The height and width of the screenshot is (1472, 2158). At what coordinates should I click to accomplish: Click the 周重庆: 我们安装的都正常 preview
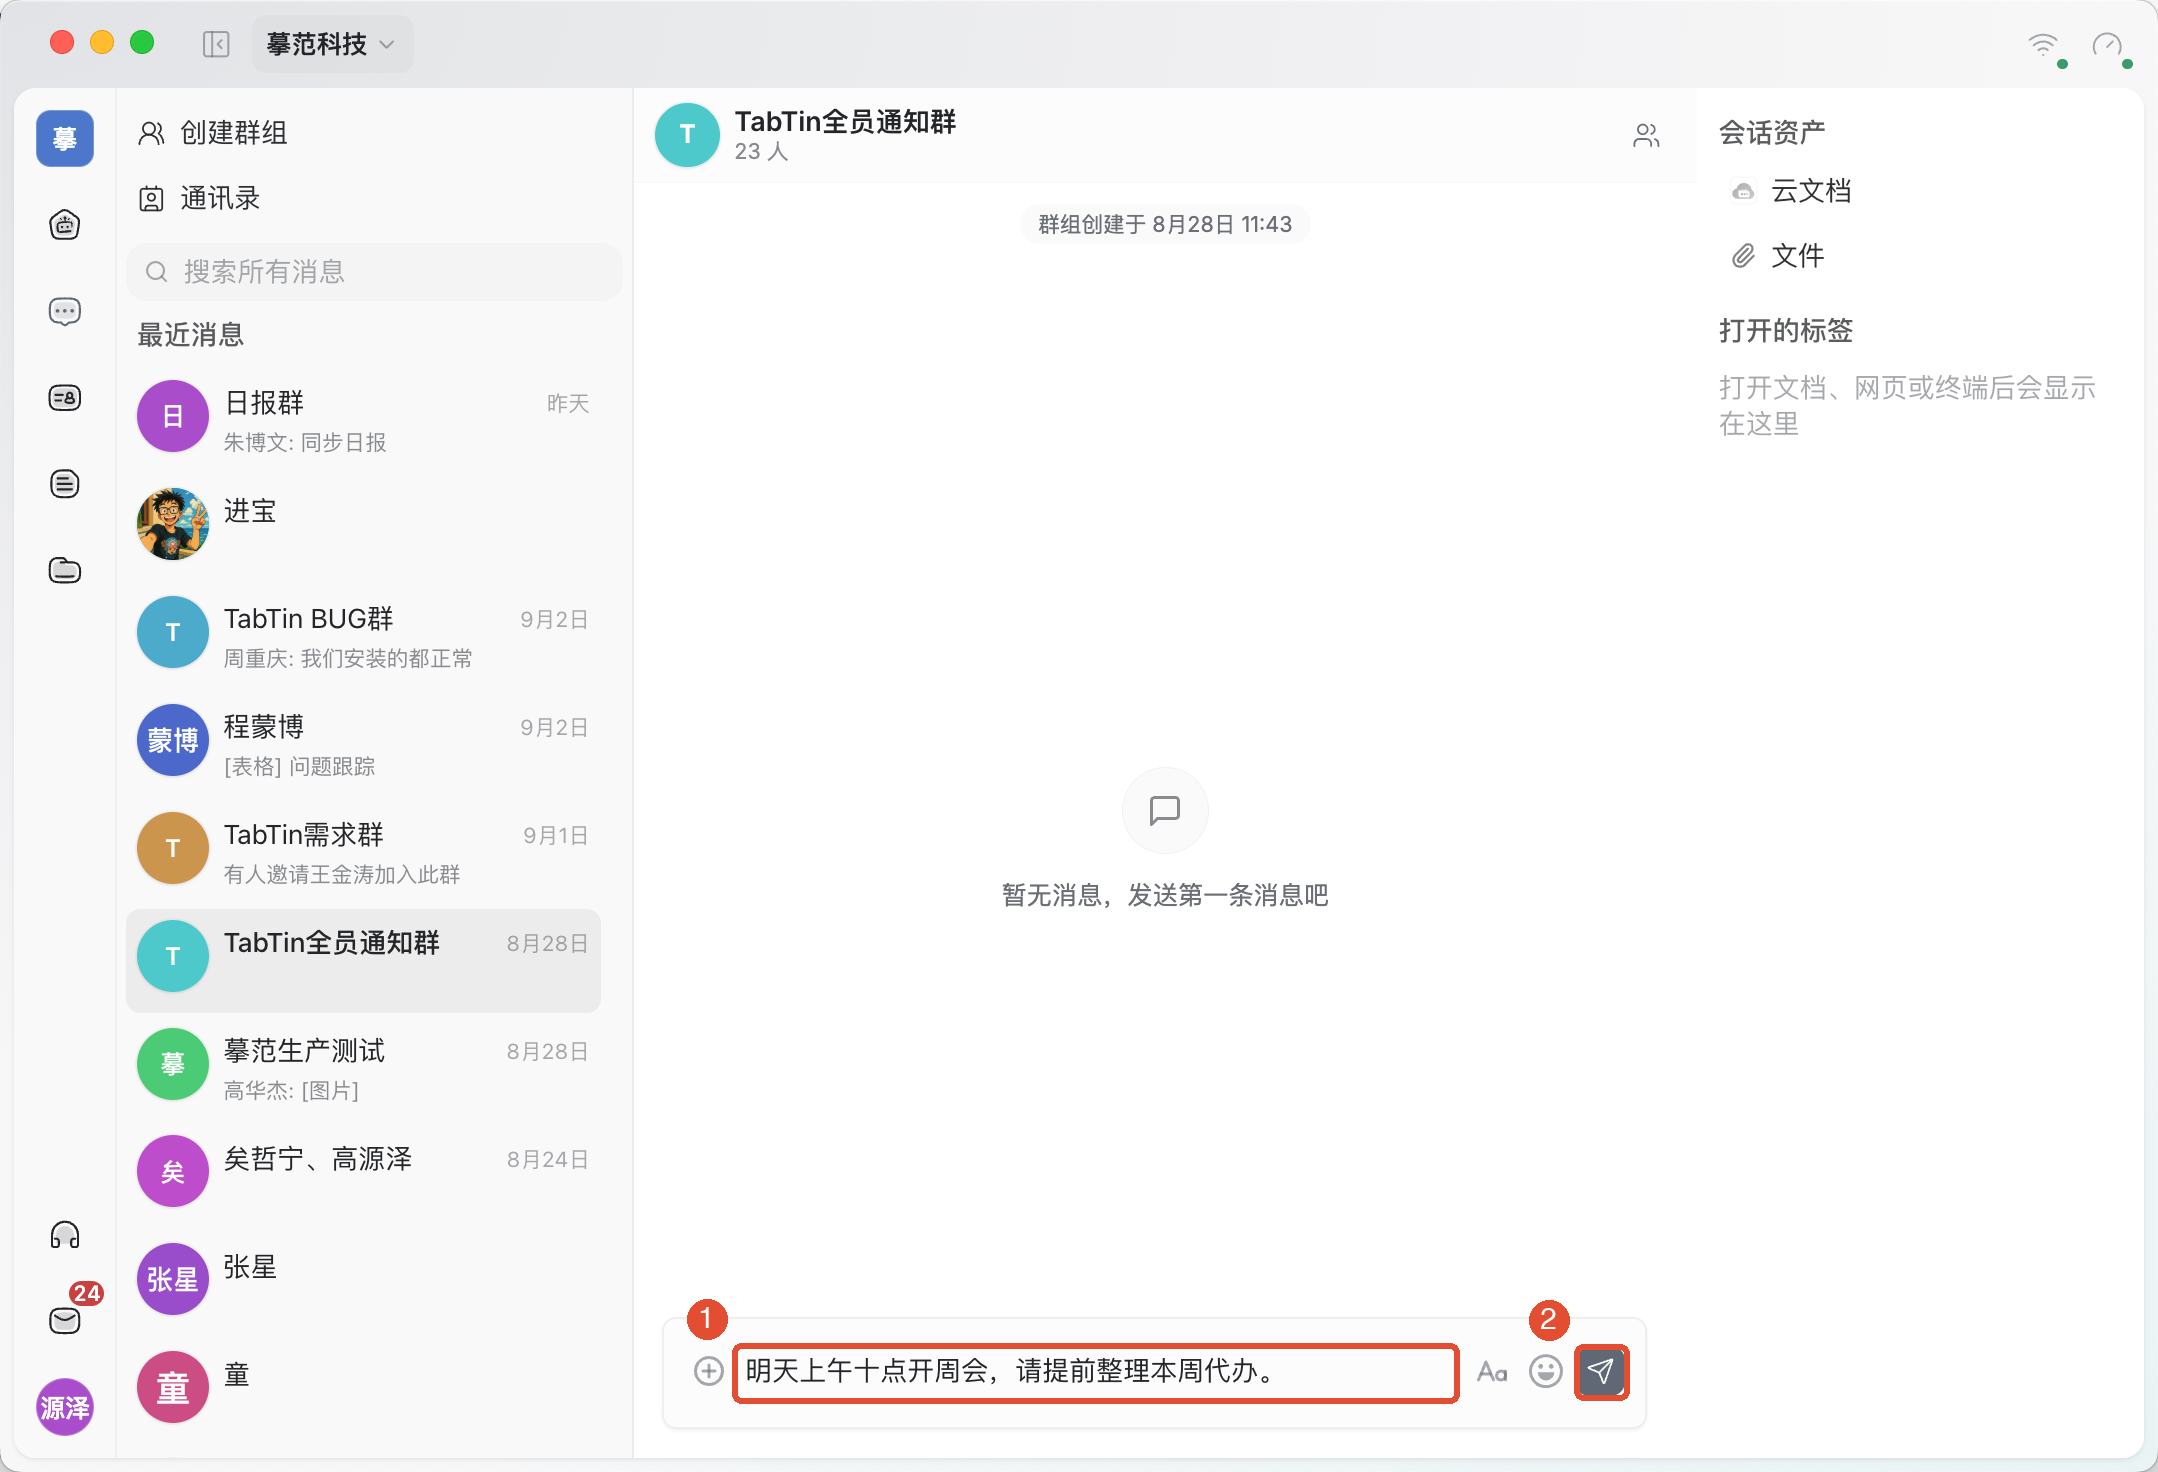(x=348, y=659)
